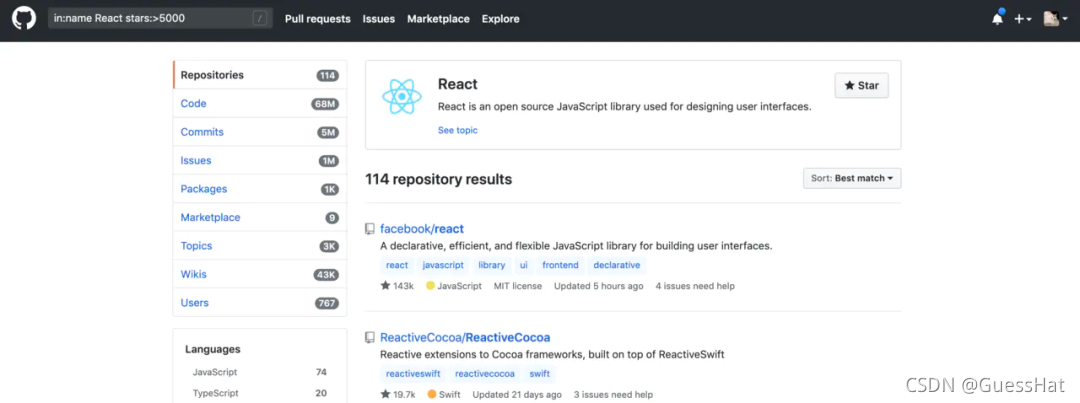Screen dimensions: 1080x403
Task: Select the Marketplace filter in sidebar
Action: pos(260,217)
